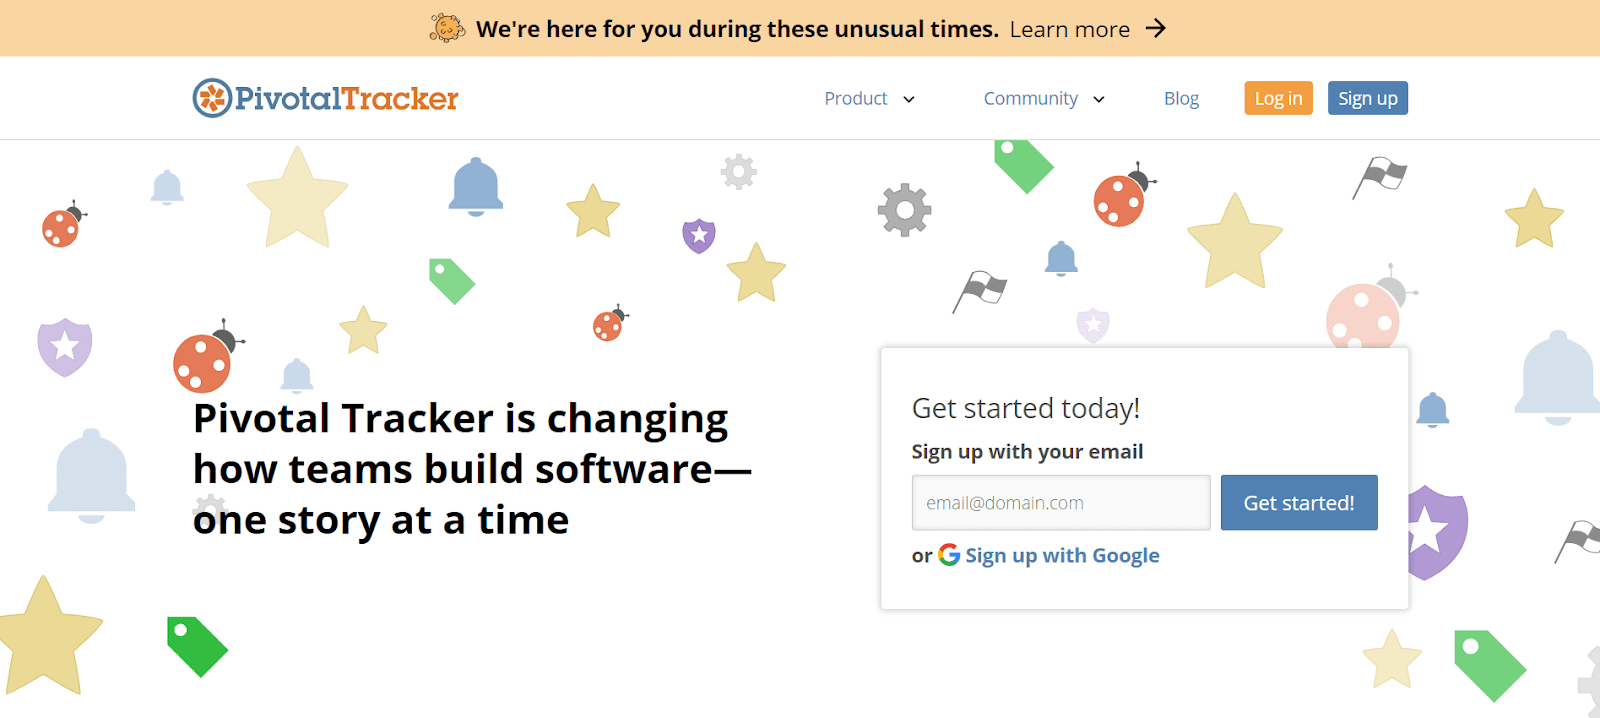
Task: Expand the Community dropdown chevron
Action: point(1099,99)
